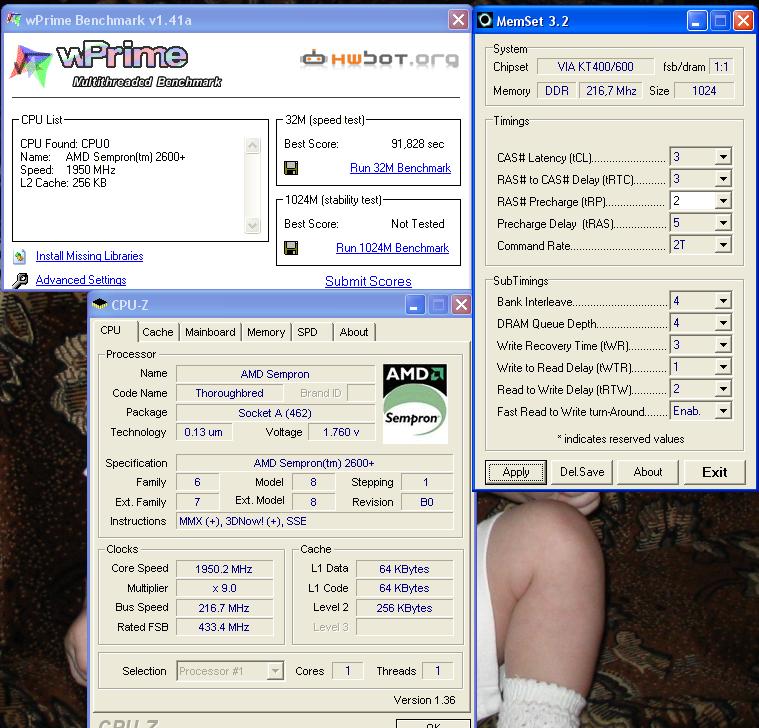Viewport: 759px width, 728px height.
Task: Click the Rated FSB 433.4 MHz value
Action: 224,627
